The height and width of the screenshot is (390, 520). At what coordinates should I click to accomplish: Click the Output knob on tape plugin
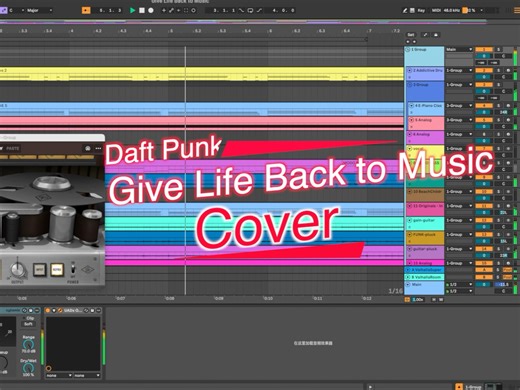point(17,269)
